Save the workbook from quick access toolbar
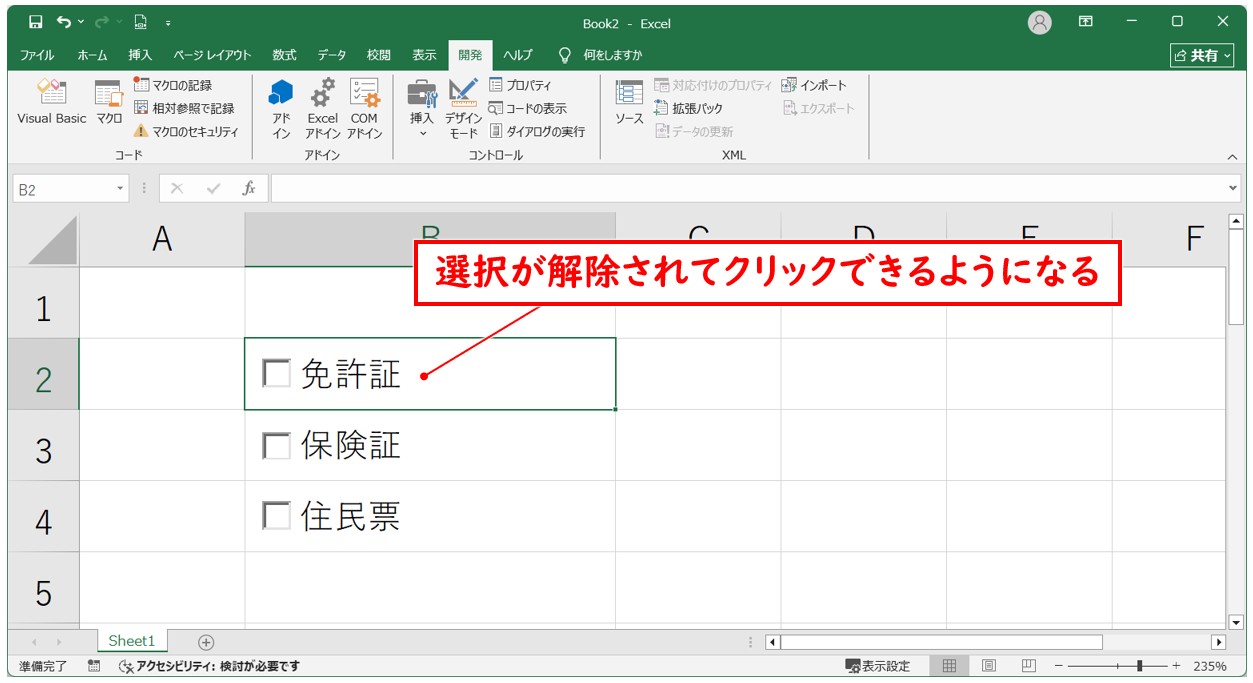Screen dimensions: 1253x683 35,22
